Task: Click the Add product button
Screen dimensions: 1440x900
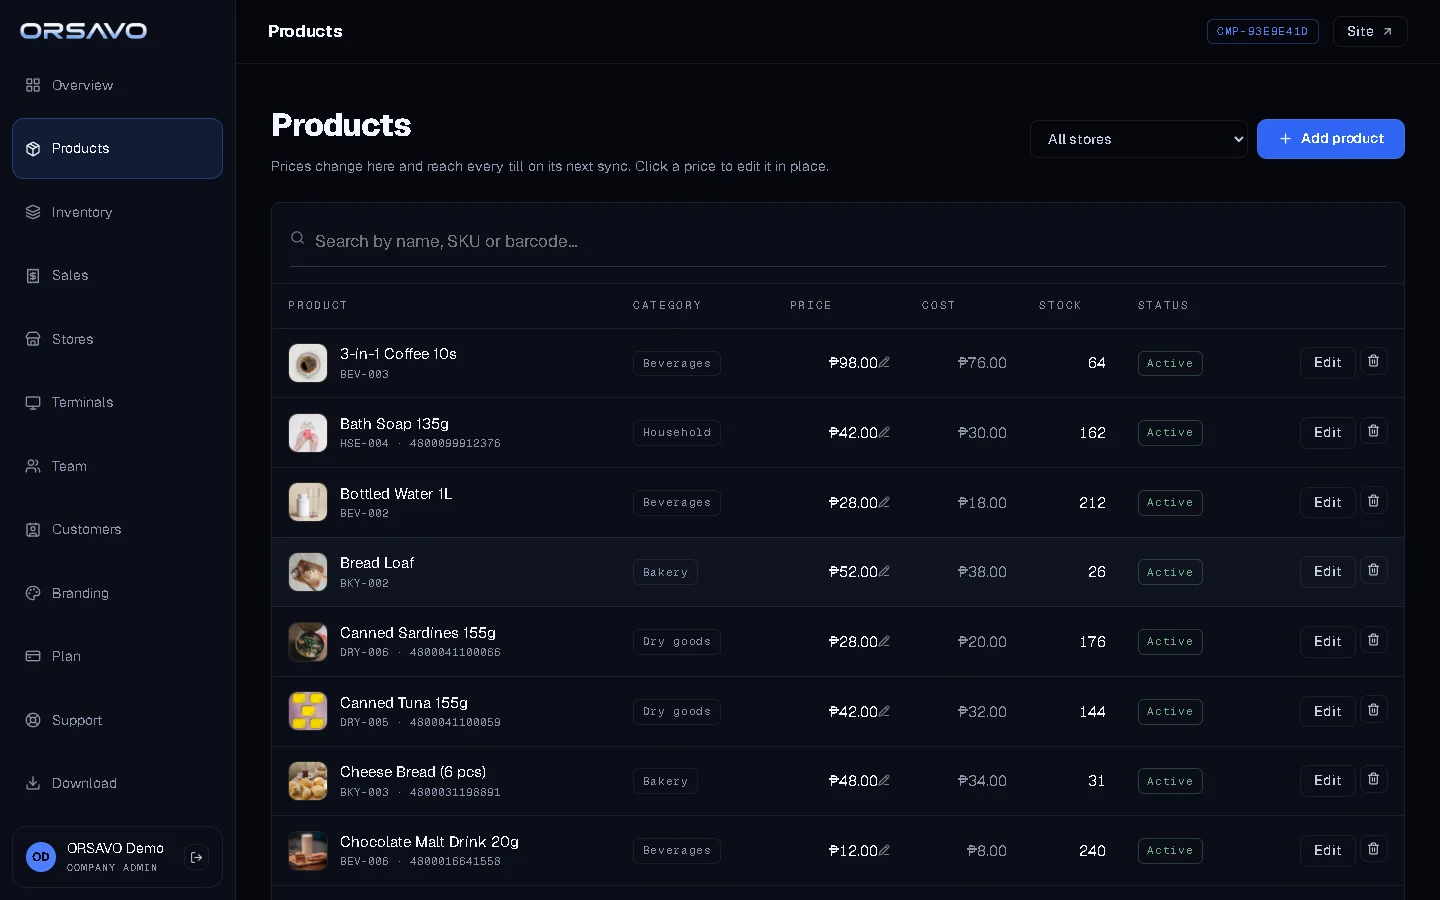Action: pyautogui.click(x=1330, y=139)
